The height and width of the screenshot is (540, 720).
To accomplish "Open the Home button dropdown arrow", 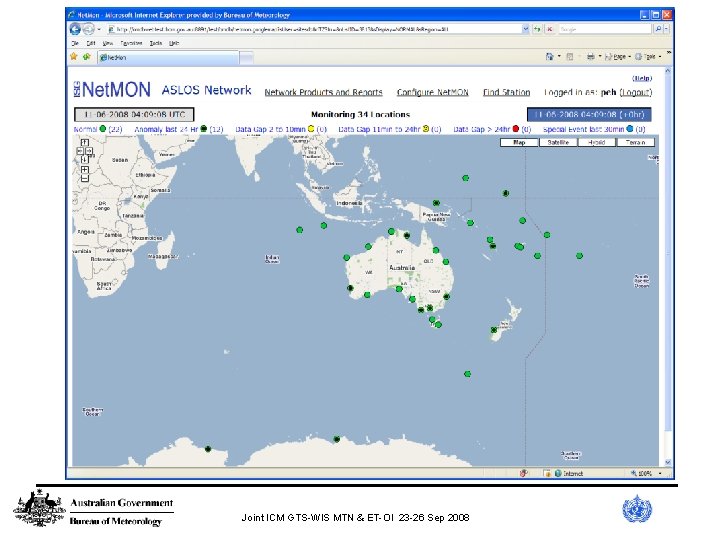I will click(x=559, y=56).
